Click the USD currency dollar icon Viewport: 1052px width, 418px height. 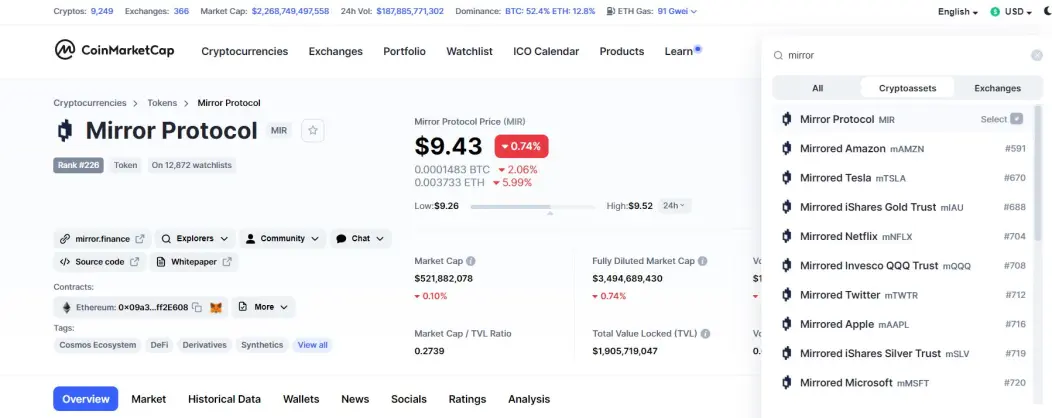point(995,11)
